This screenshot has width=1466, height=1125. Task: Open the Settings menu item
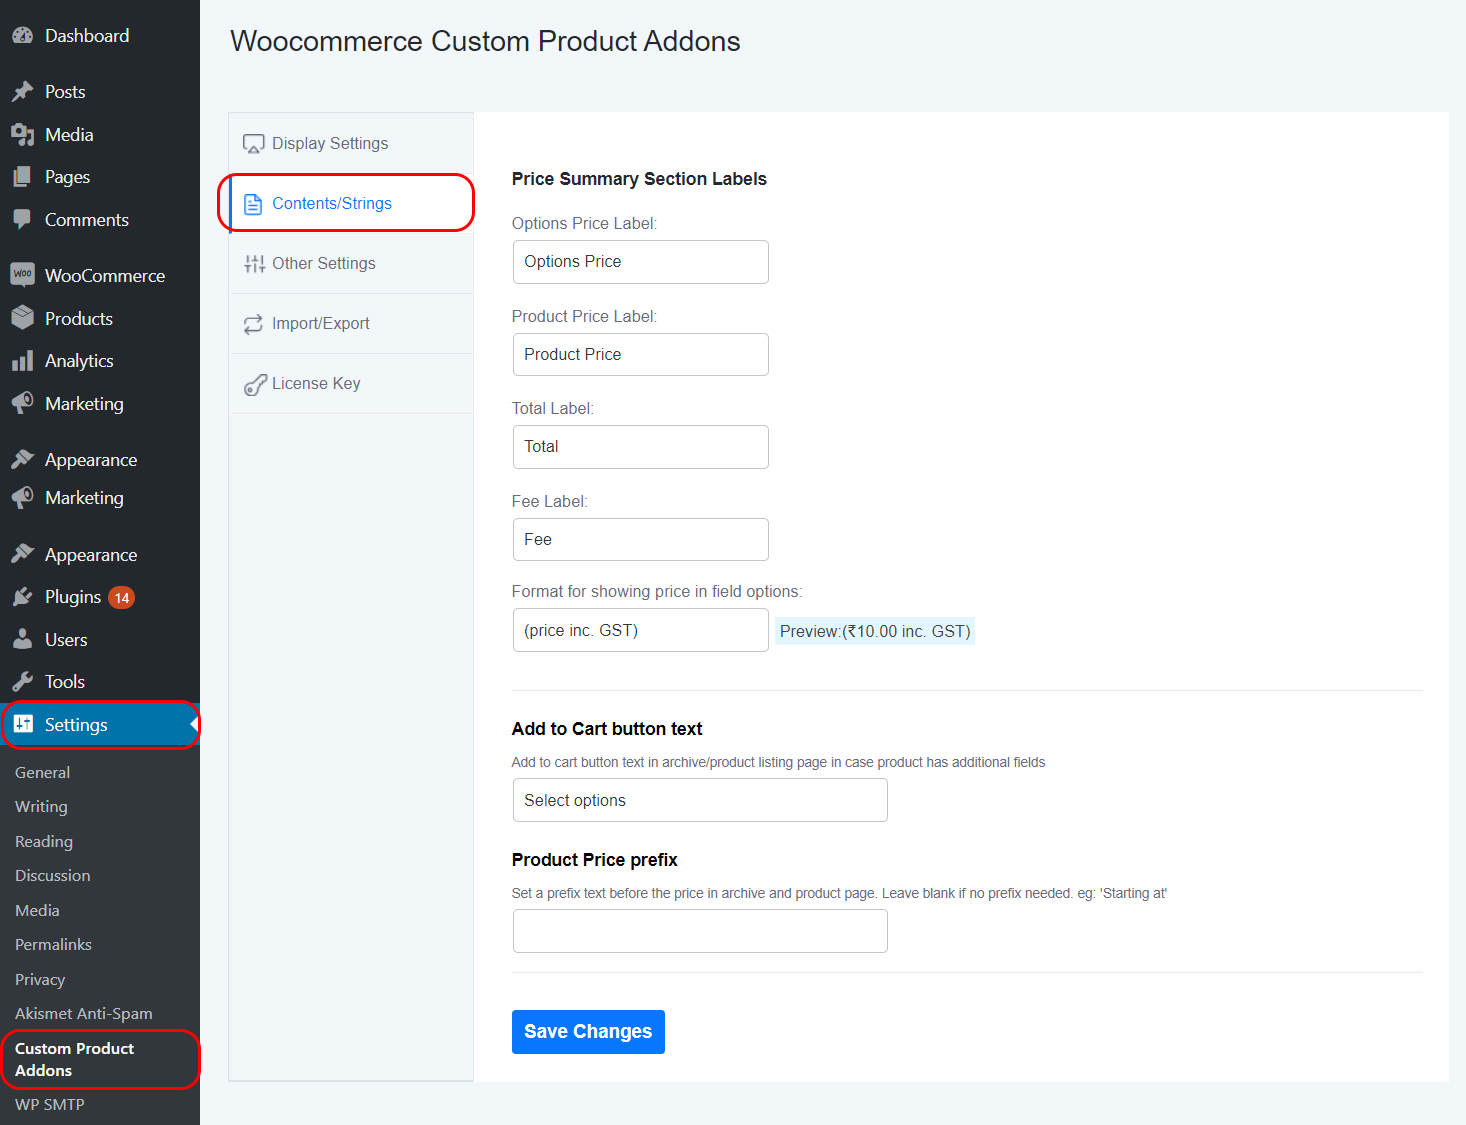pos(100,725)
